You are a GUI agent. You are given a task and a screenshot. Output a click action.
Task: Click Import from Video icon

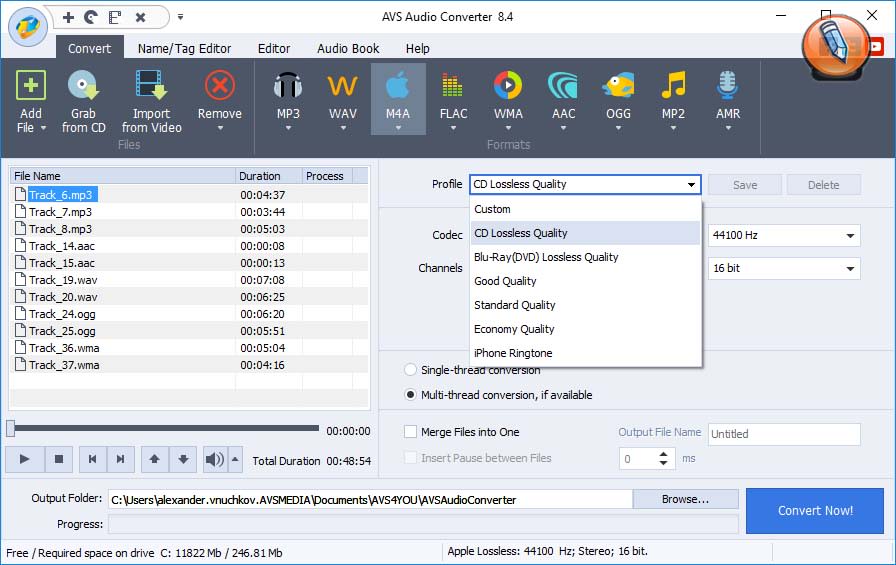click(151, 86)
